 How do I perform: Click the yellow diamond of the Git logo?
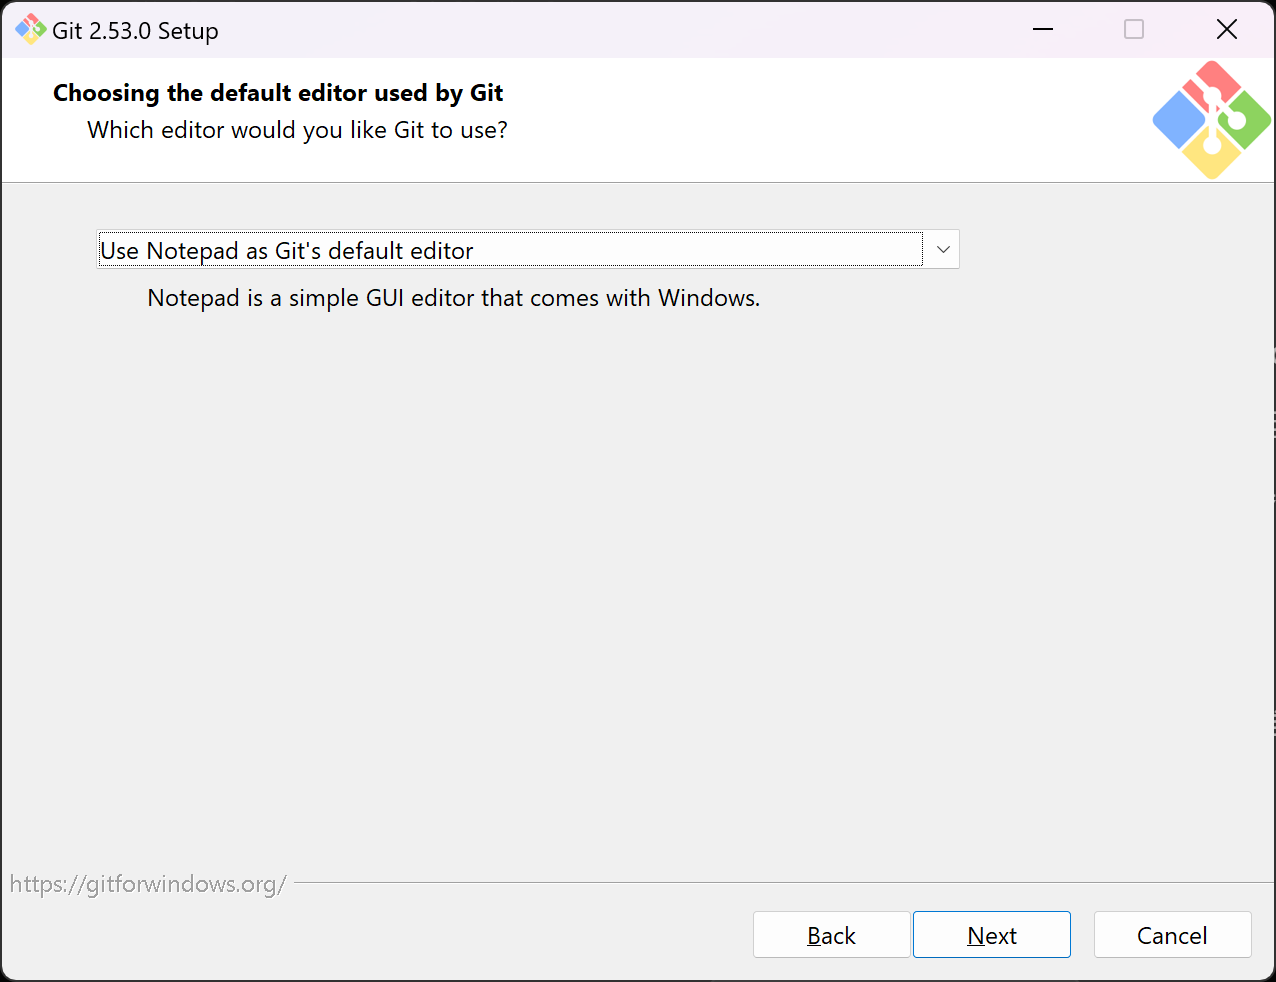pyautogui.click(x=1212, y=157)
